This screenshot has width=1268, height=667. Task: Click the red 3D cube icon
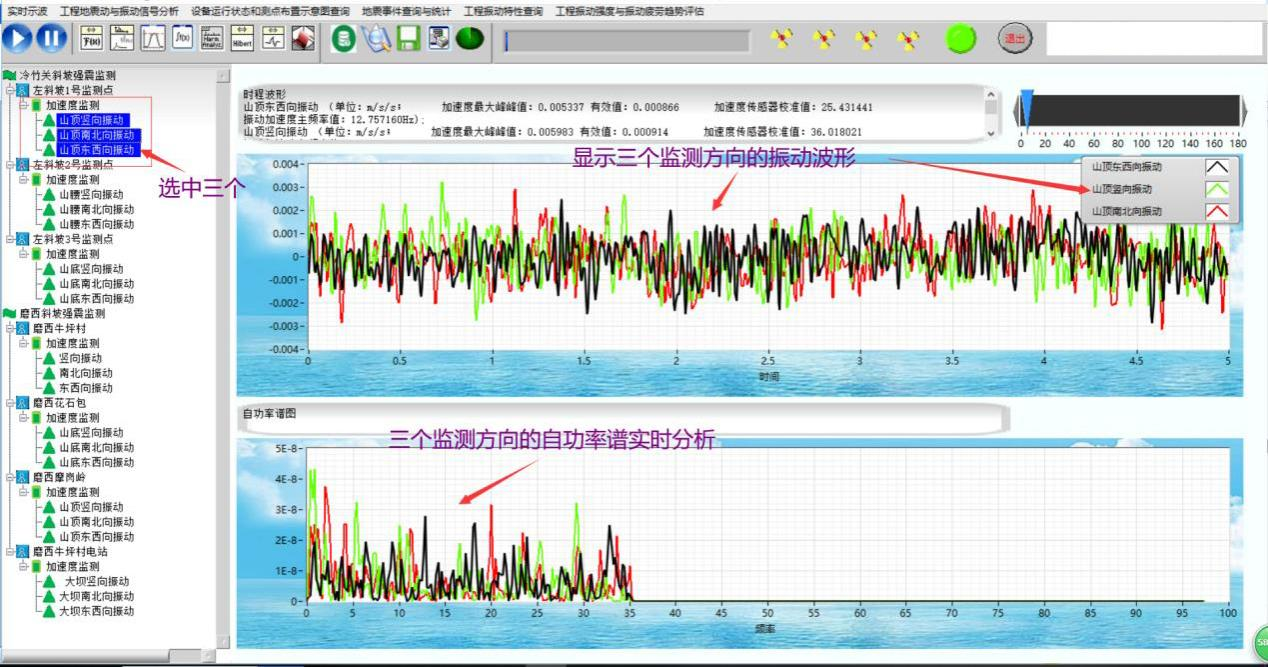(303, 39)
